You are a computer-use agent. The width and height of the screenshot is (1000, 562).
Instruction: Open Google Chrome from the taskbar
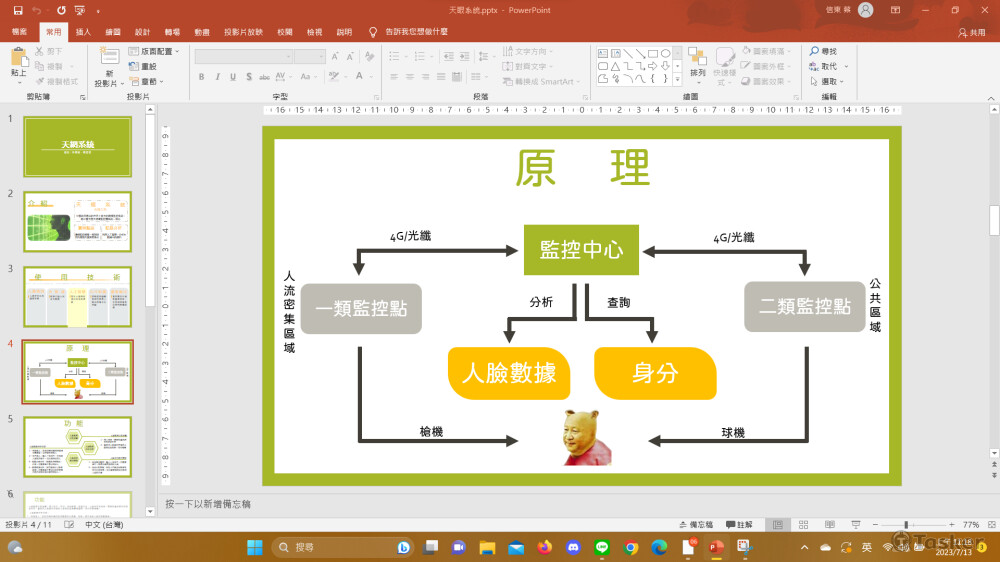(x=631, y=547)
